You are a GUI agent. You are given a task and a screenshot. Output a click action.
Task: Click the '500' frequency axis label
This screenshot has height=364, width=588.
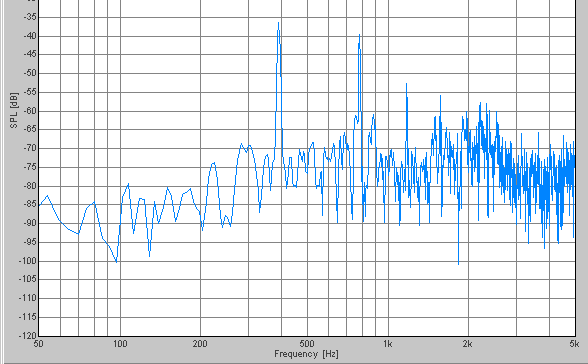pyautogui.click(x=307, y=344)
